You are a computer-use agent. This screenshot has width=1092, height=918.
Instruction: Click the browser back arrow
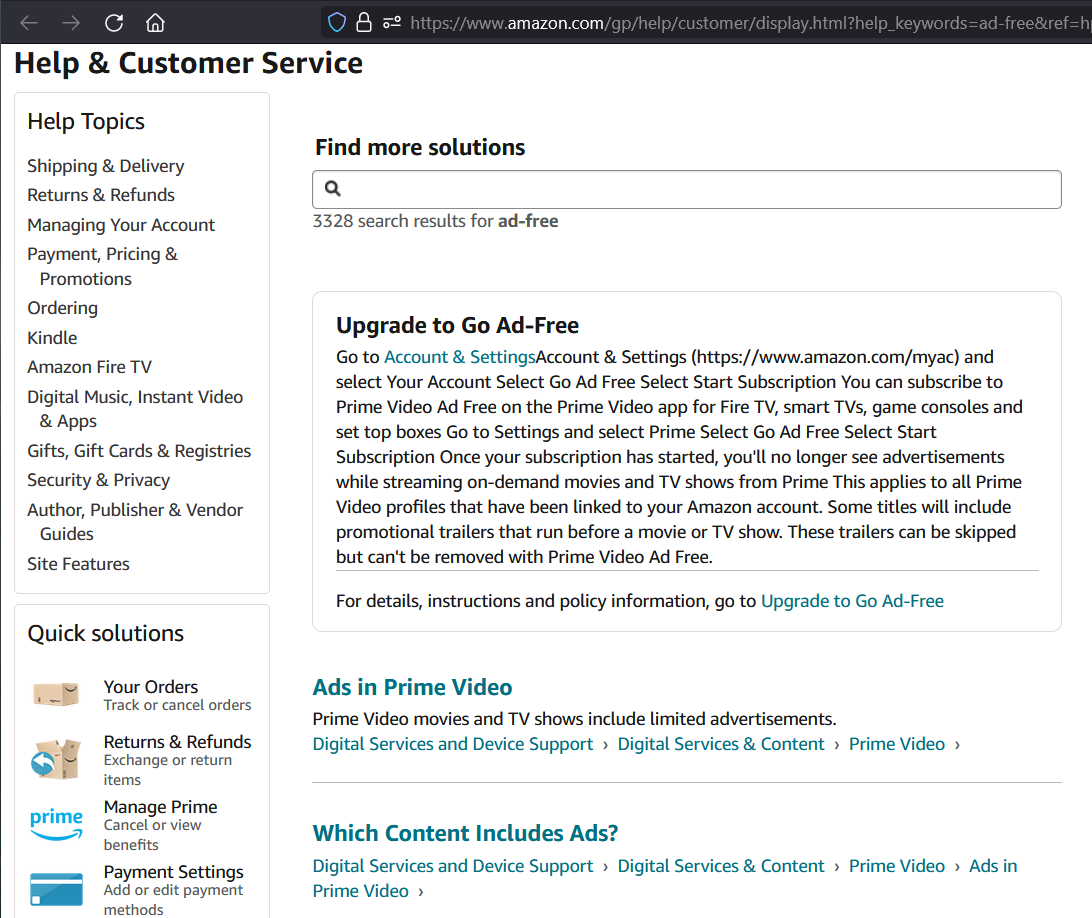click(28, 22)
